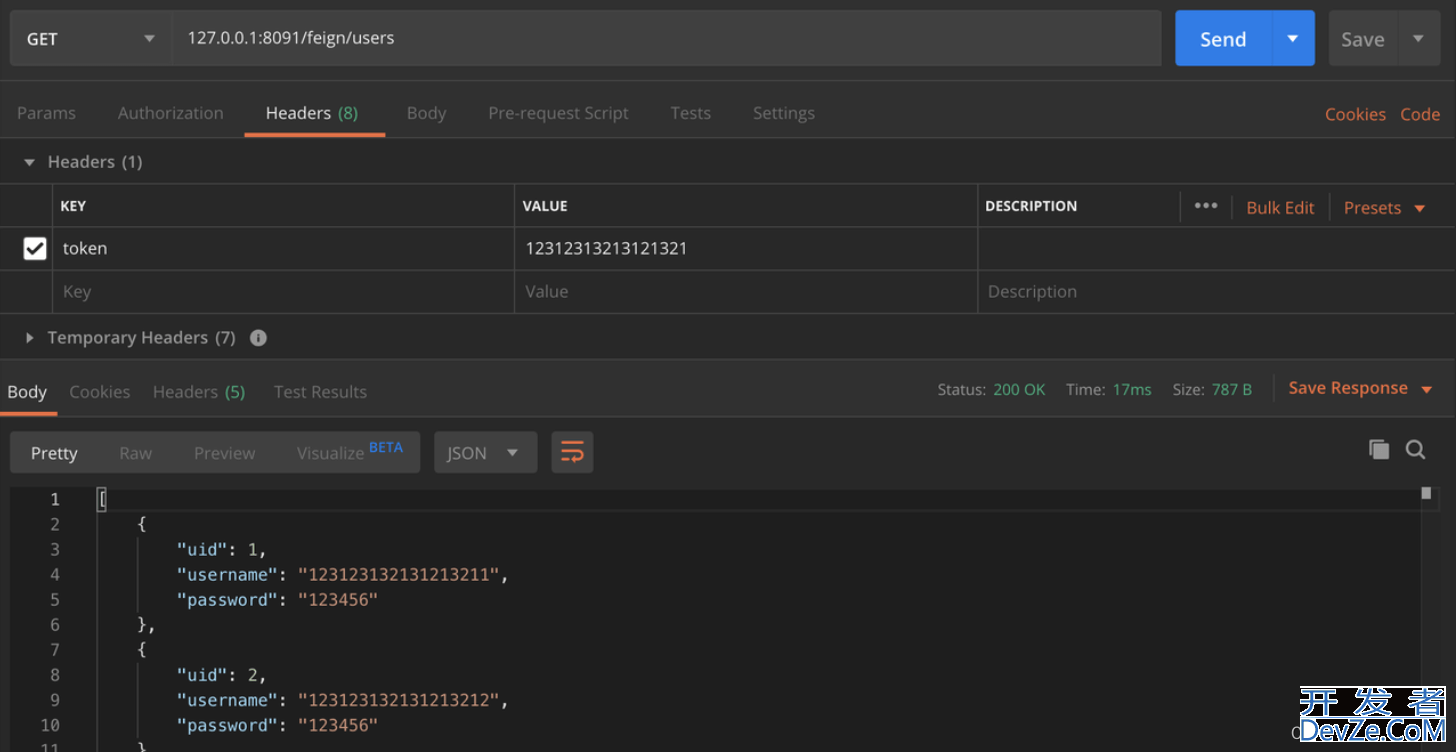Click the password value on line 10
Image resolution: width=1456 pixels, height=752 pixels.
338,725
